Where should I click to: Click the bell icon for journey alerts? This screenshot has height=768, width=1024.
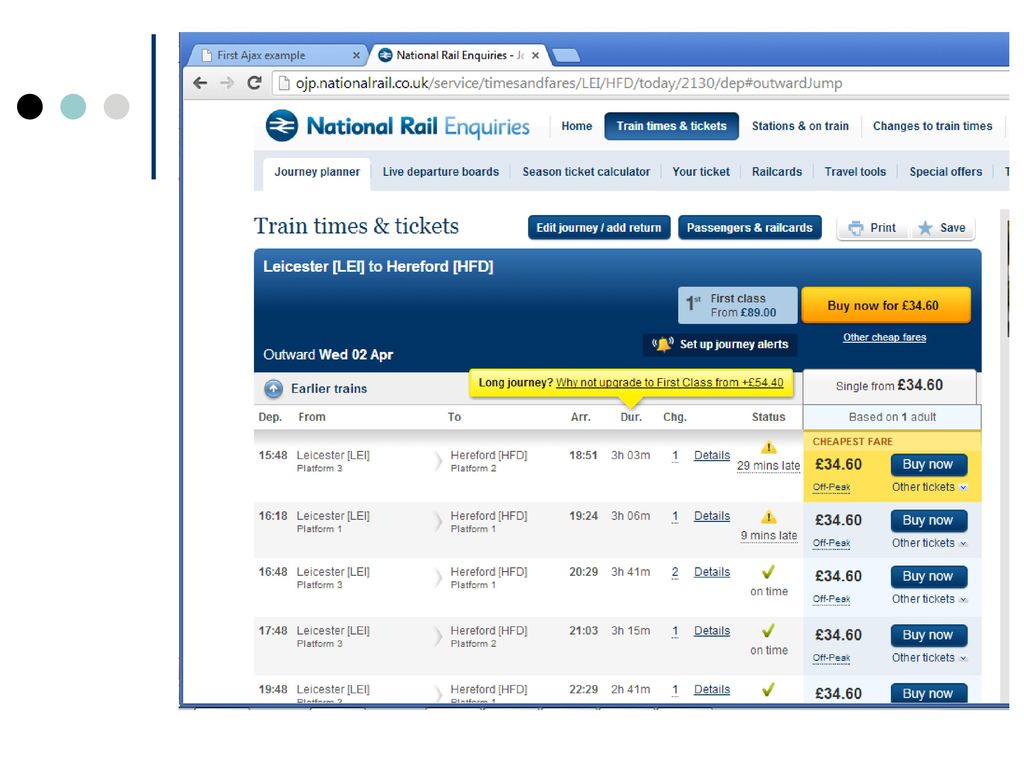point(662,344)
